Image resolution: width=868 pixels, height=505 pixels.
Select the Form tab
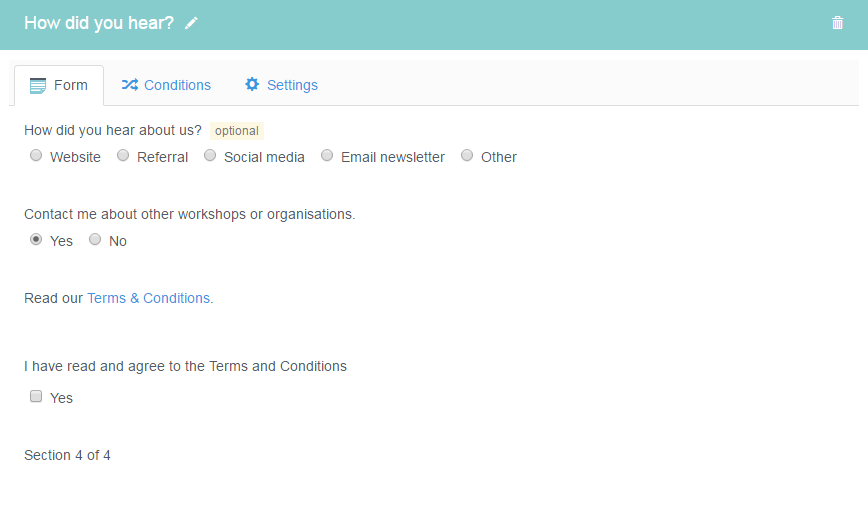coord(59,85)
